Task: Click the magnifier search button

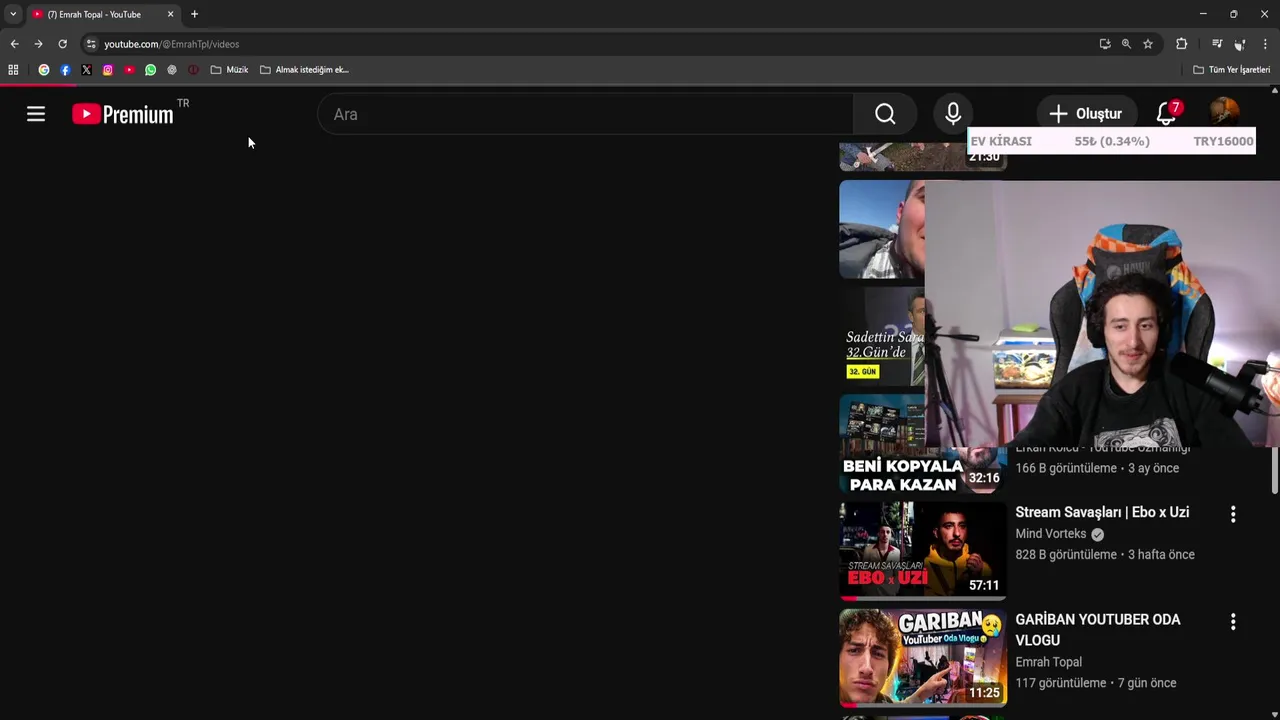Action: click(885, 114)
